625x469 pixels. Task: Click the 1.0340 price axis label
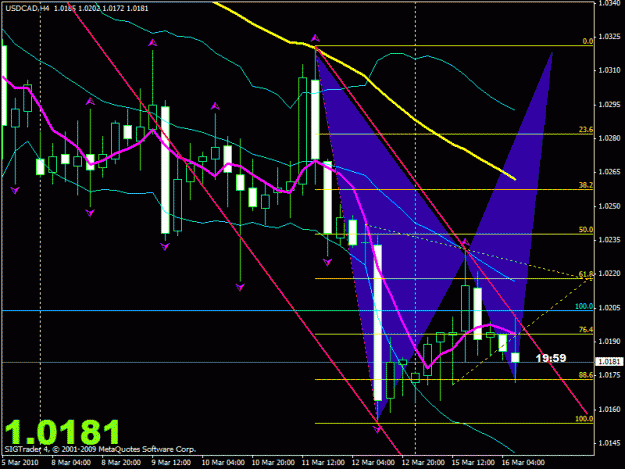pyautogui.click(x=609, y=4)
